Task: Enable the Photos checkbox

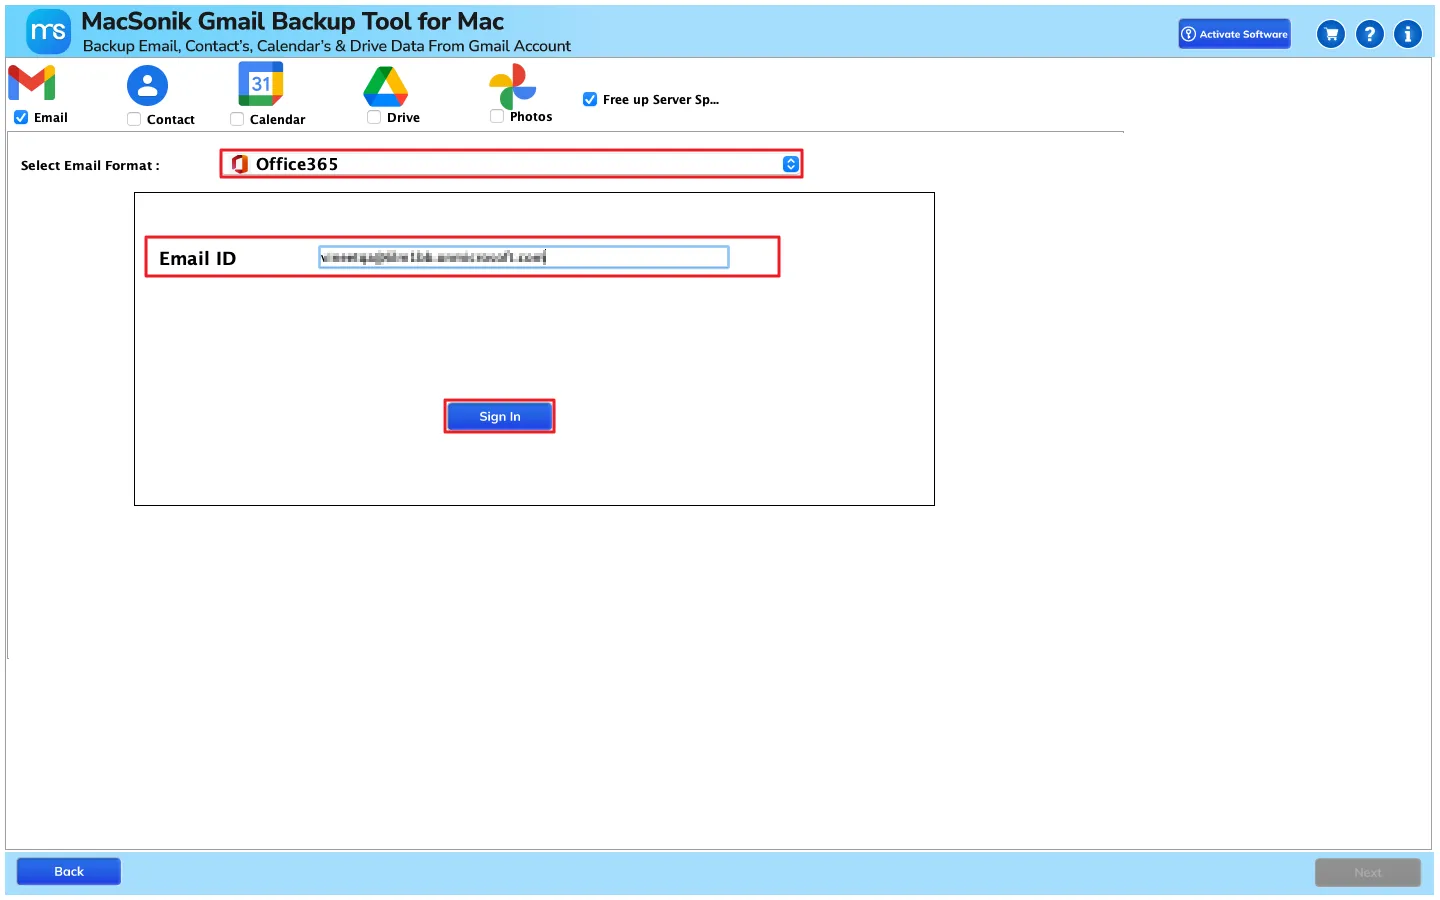Action: (x=497, y=116)
